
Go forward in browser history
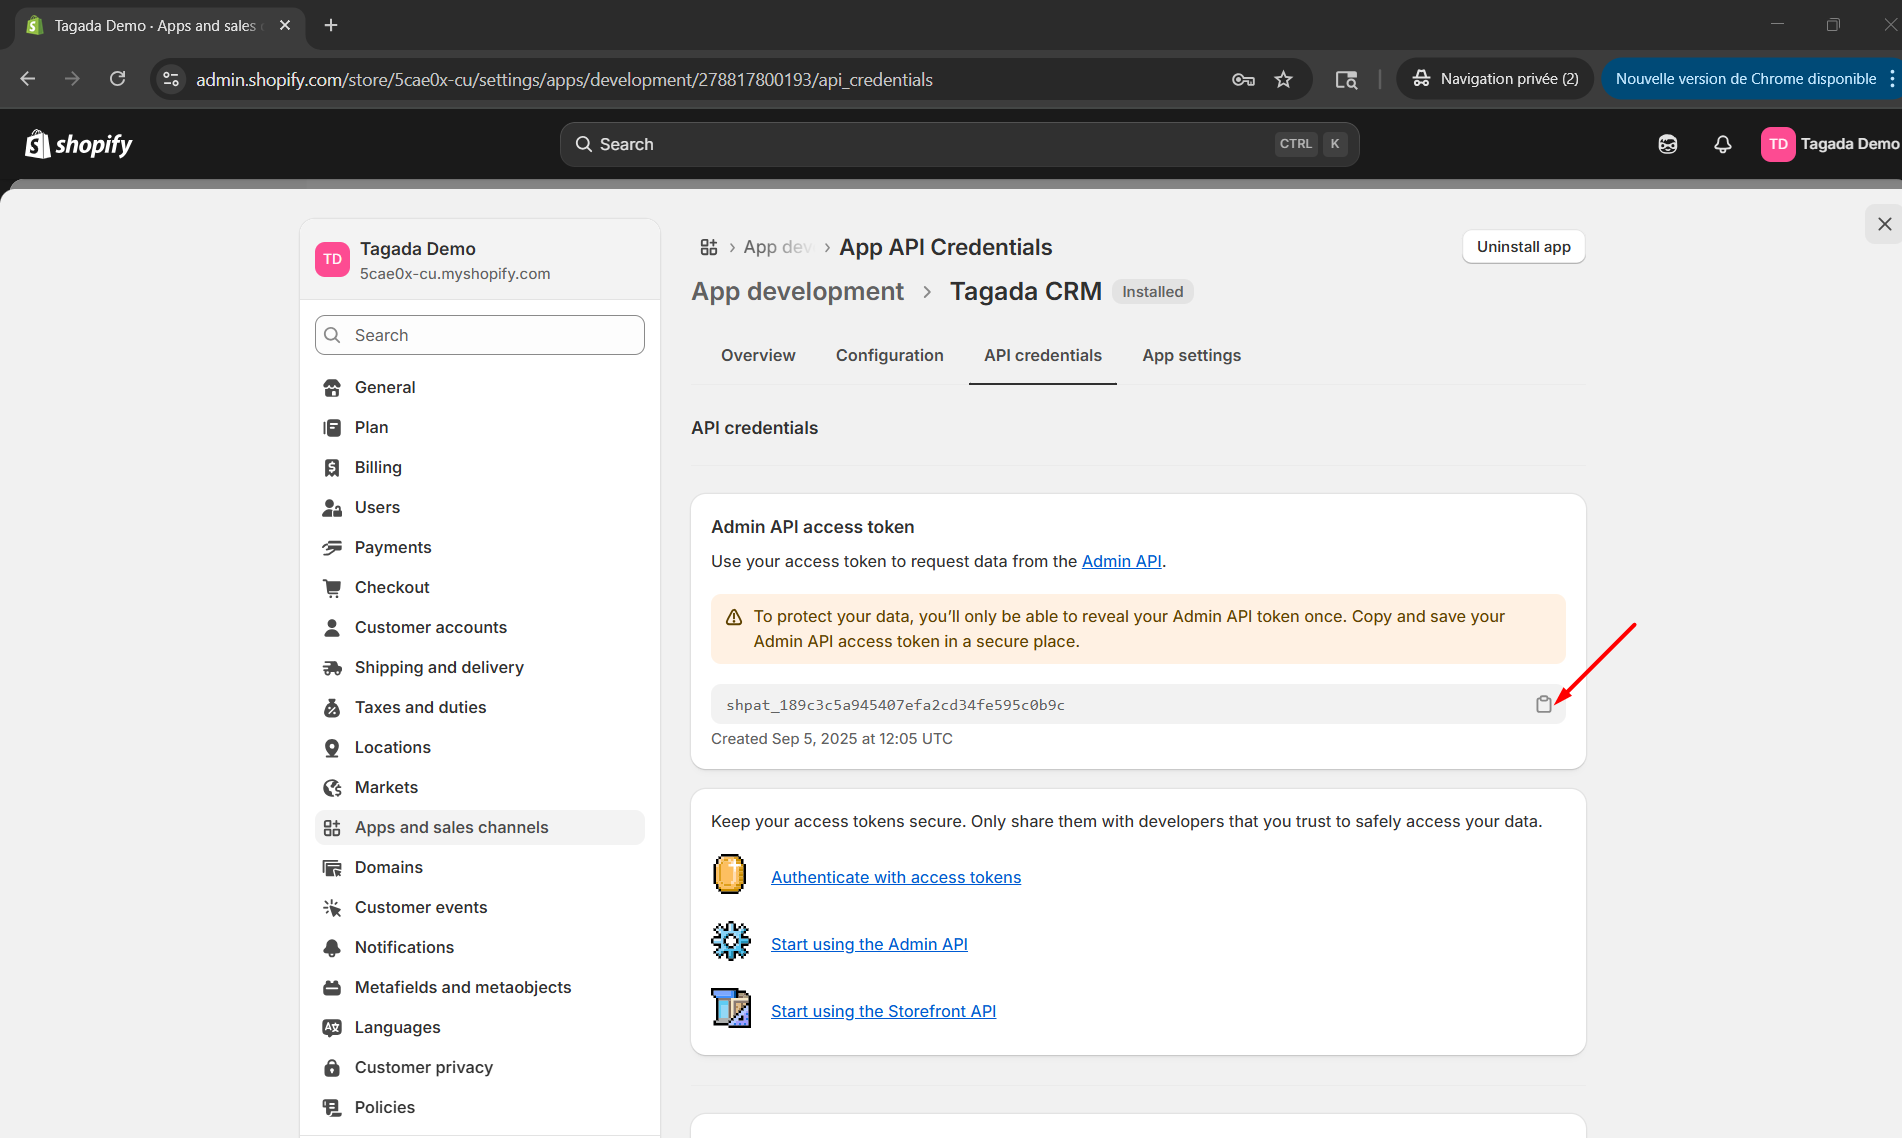[72, 79]
